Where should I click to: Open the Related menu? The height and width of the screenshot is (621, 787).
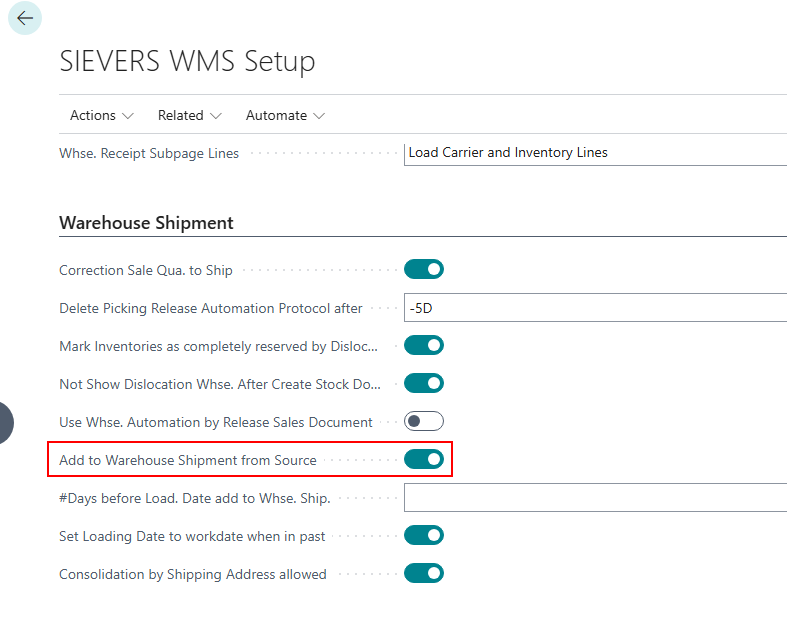click(189, 115)
